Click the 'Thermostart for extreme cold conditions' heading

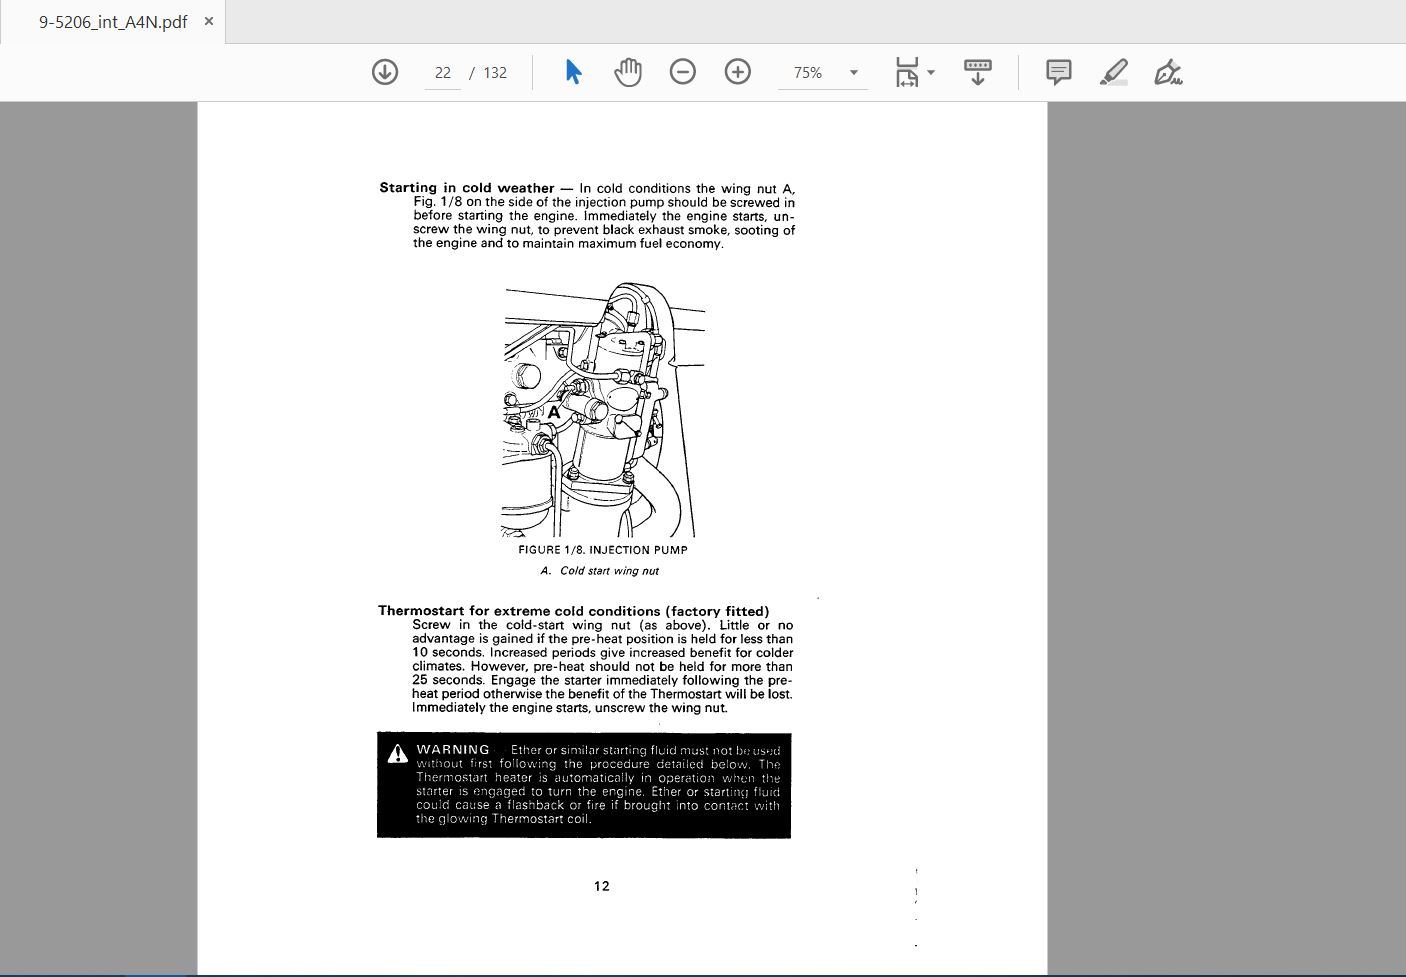click(x=573, y=611)
